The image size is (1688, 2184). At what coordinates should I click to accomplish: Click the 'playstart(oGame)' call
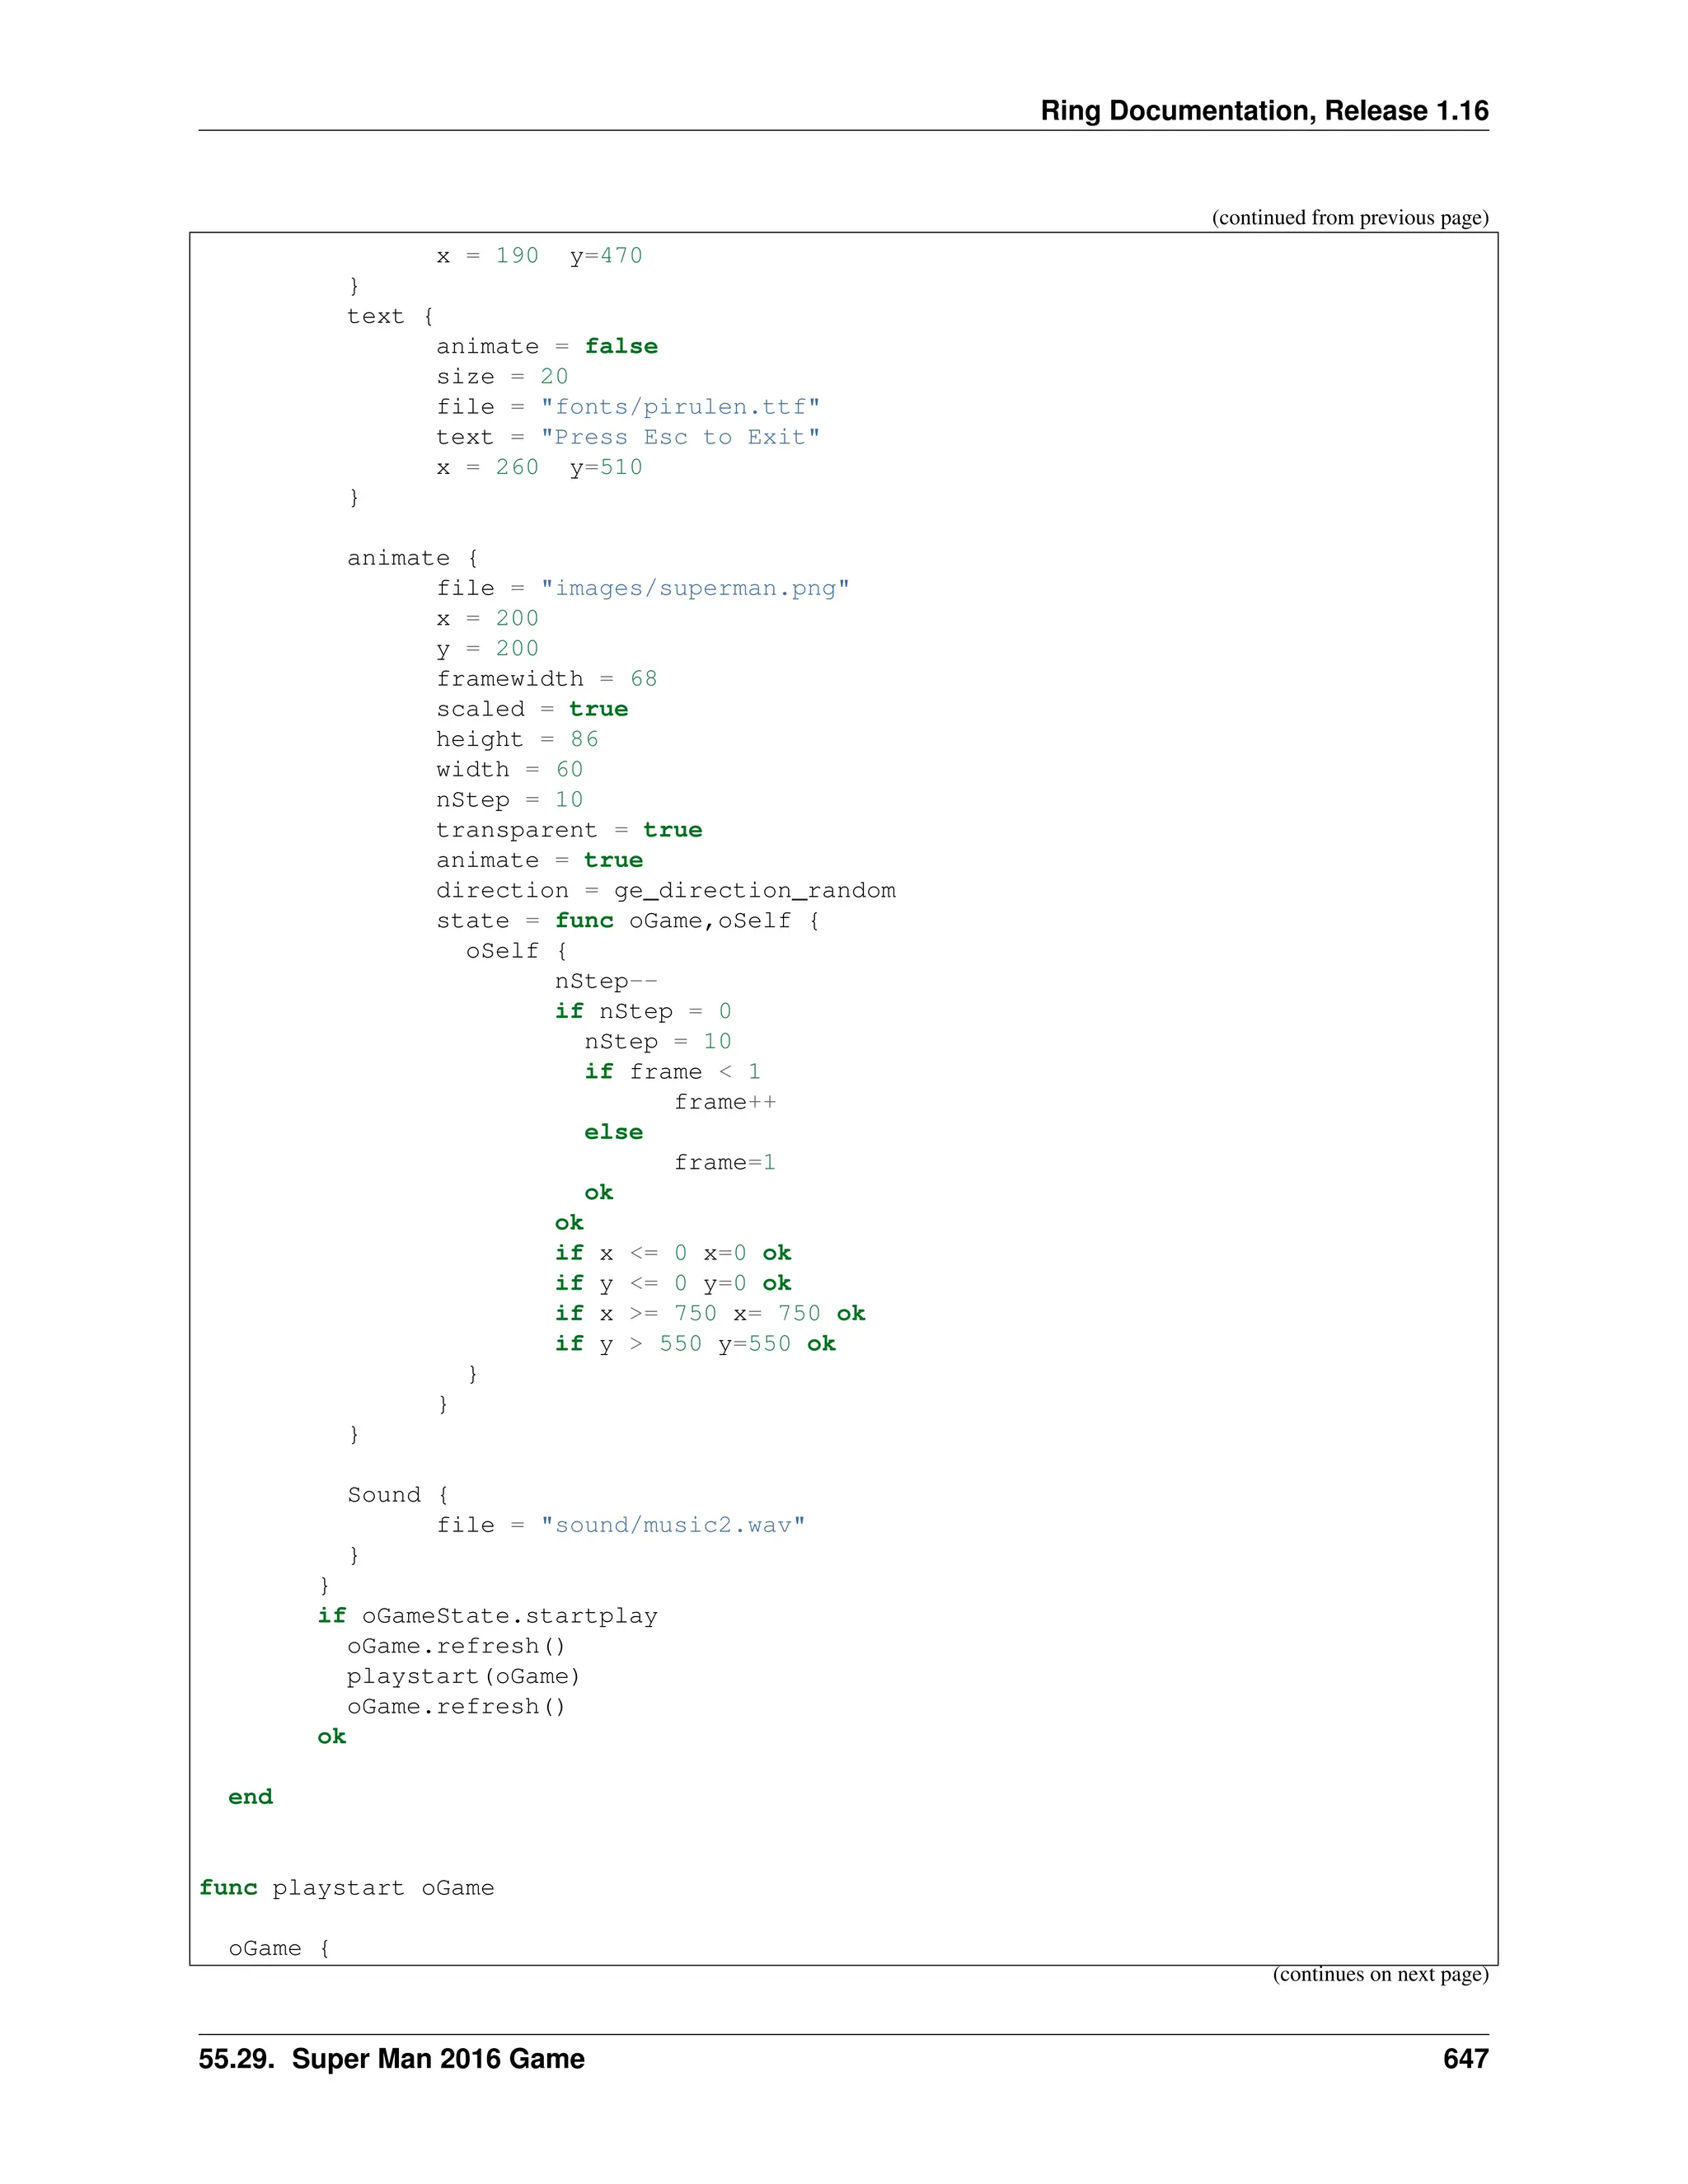[x=463, y=1676]
